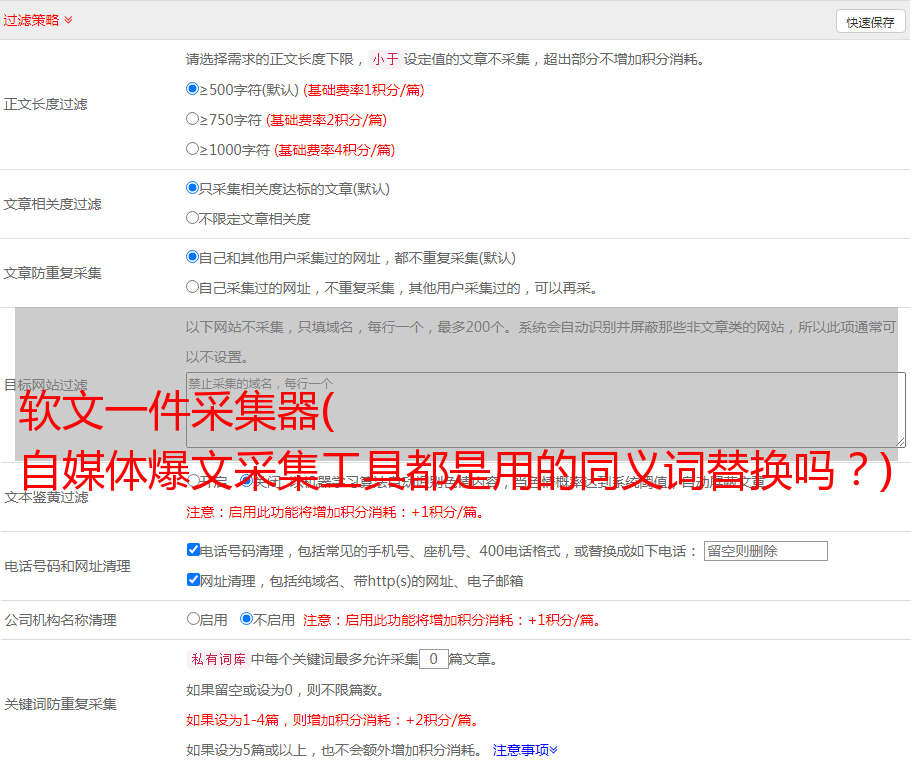Collapse the 过滤策略 section header
The height and width of the screenshot is (768, 912).
click(x=38, y=20)
